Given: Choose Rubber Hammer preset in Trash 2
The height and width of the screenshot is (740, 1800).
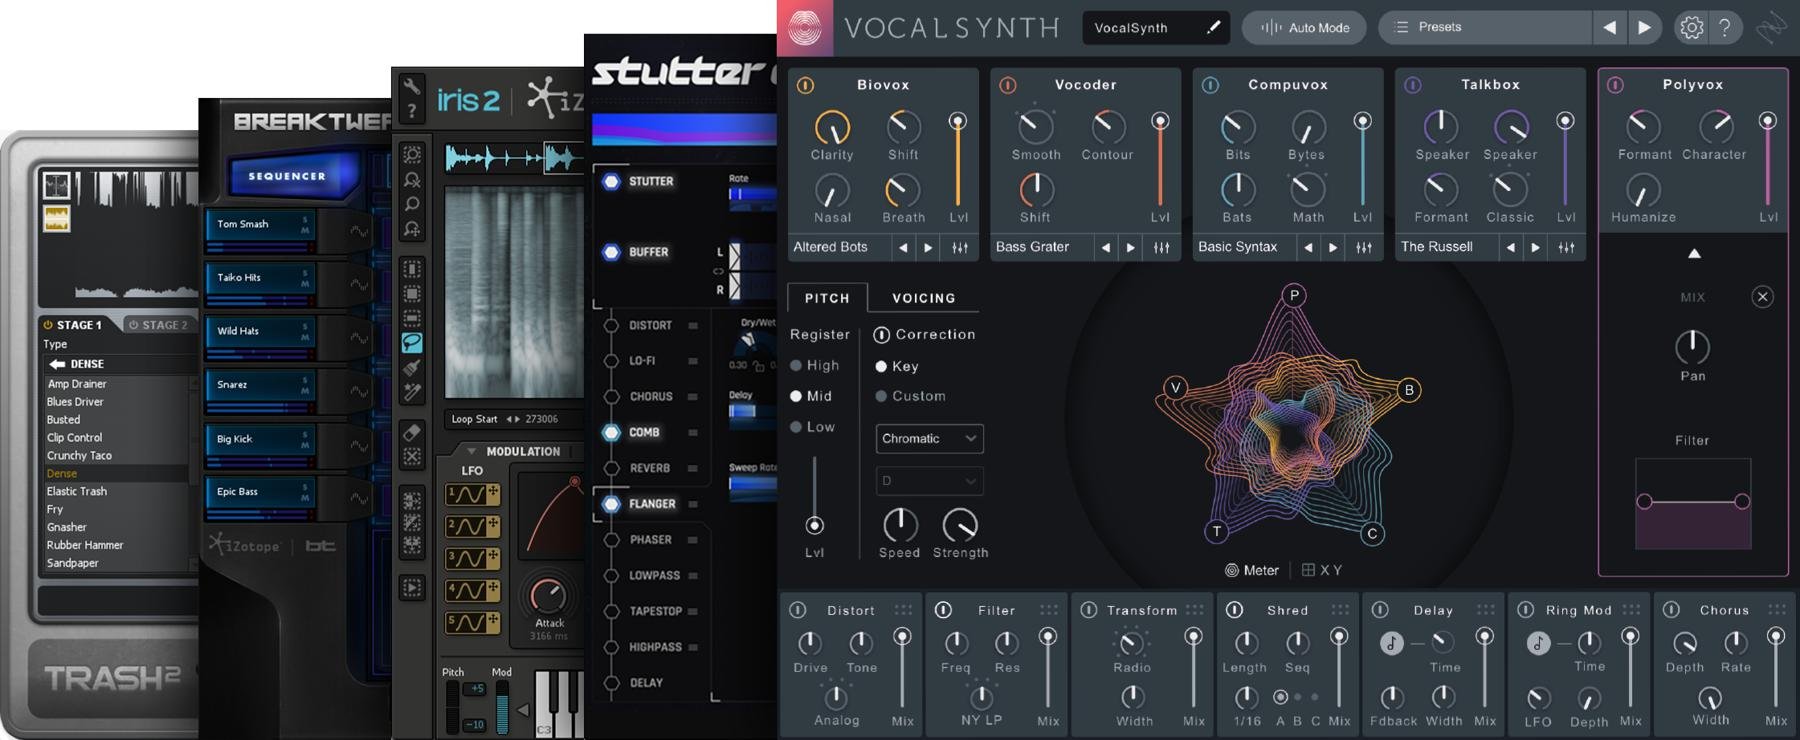Looking at the screenshot, I should coord(85,545).
